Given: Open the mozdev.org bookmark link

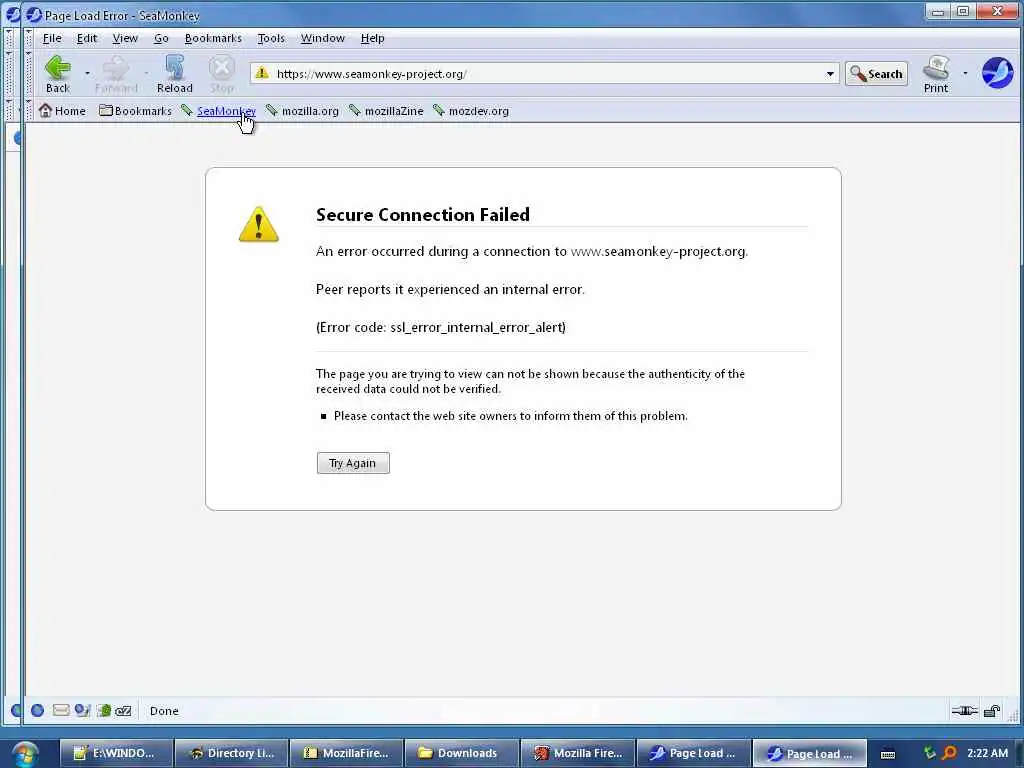Looking at the screenshot, I should (471, 111).
